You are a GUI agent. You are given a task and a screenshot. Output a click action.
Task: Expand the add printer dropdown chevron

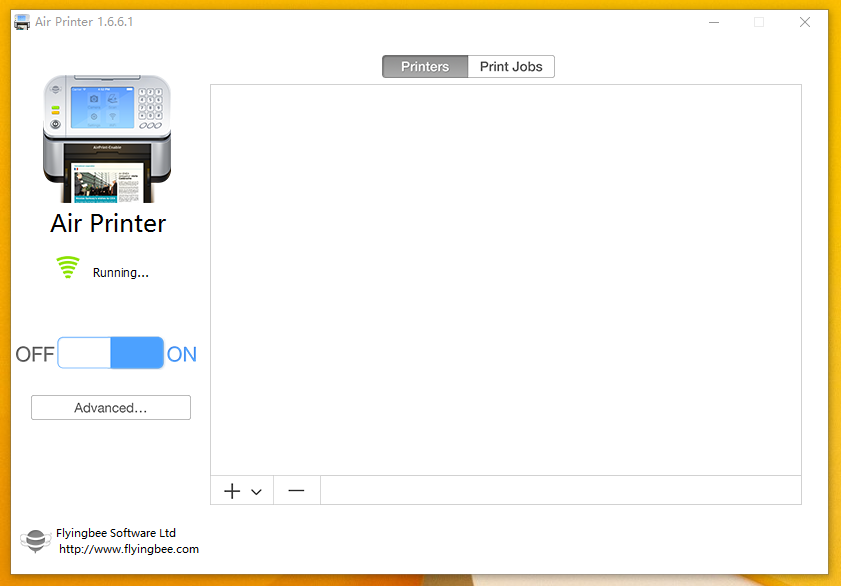[256, 492]
